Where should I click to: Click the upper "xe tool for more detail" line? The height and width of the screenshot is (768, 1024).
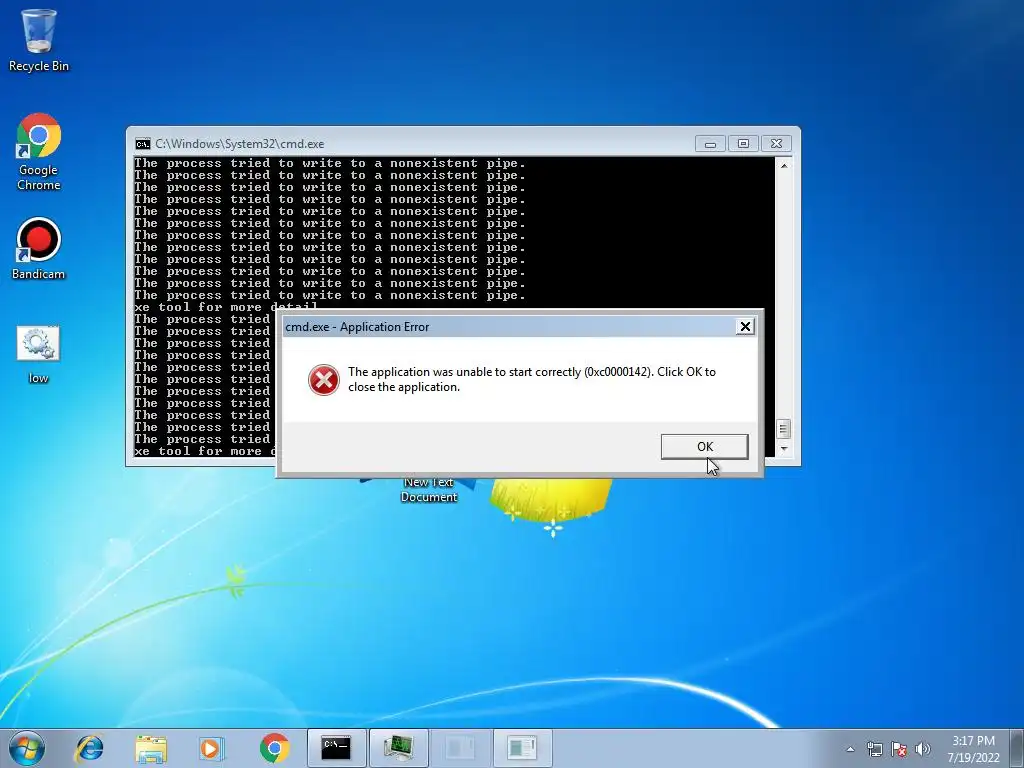pos(226,306)
